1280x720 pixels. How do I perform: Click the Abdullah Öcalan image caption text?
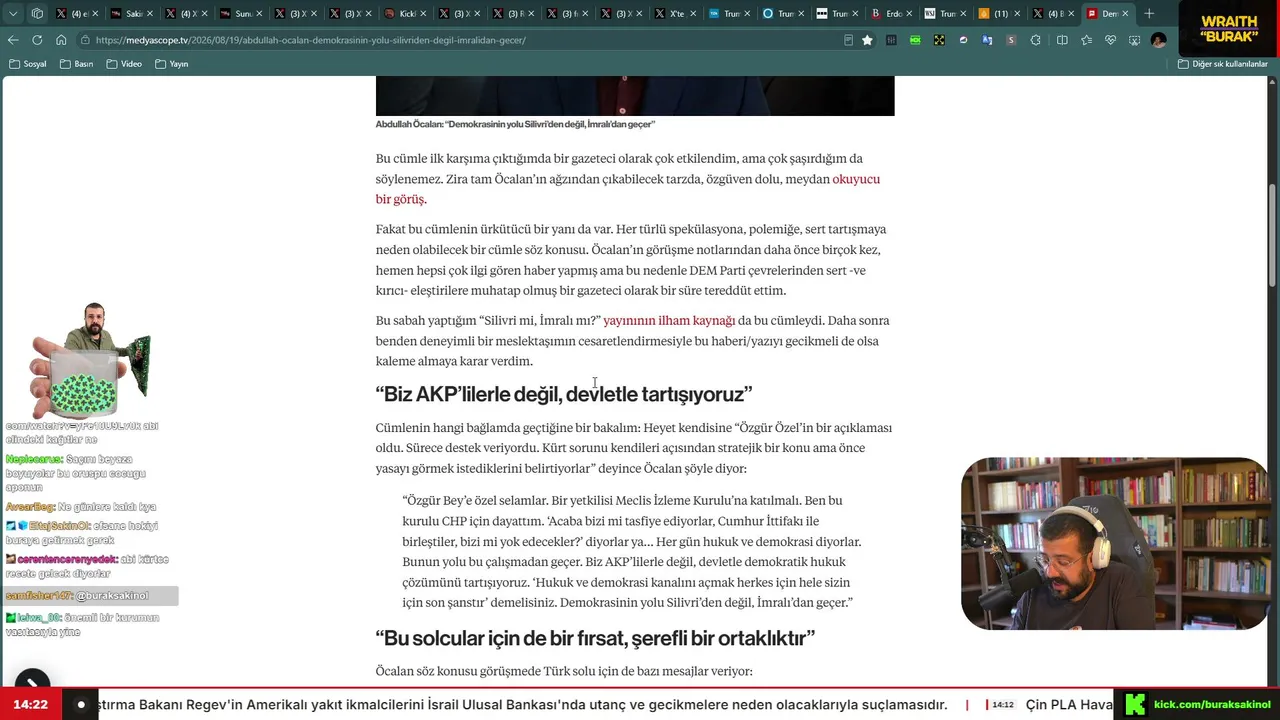[x=515, y=124]
